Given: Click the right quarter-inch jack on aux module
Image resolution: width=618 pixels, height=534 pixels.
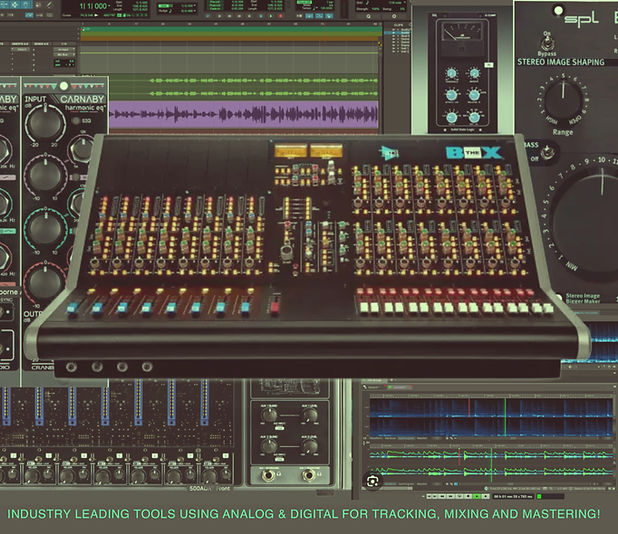Looking at the screenshot, I should click(x=309, y=476).
